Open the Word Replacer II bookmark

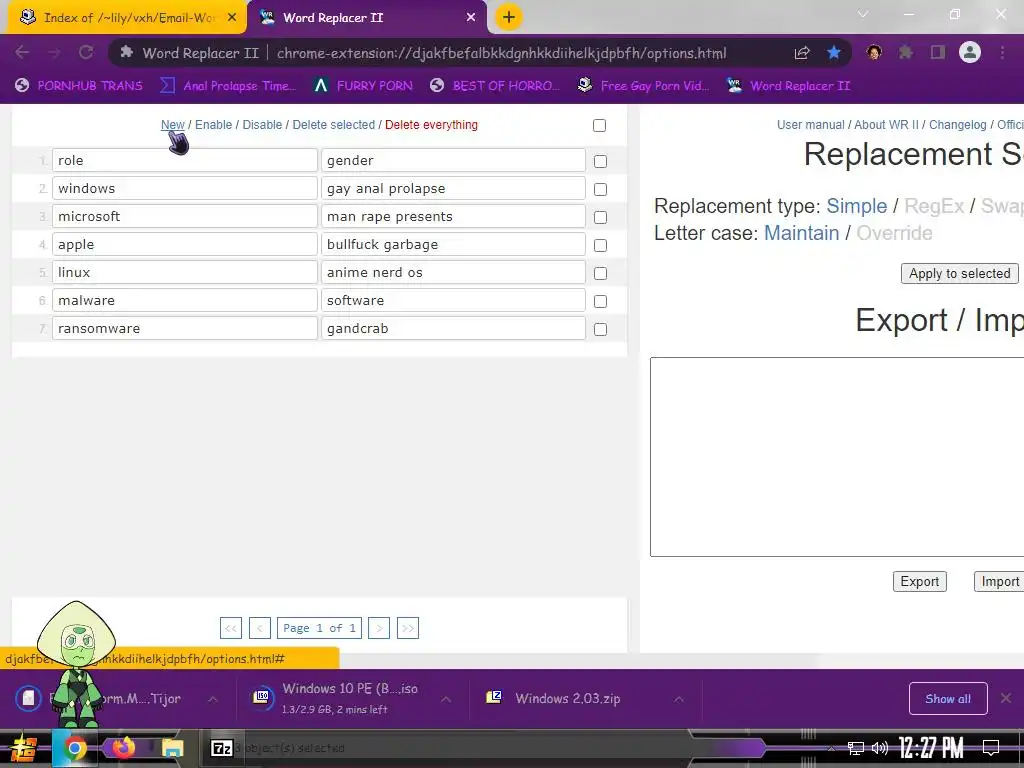(788, 86)
